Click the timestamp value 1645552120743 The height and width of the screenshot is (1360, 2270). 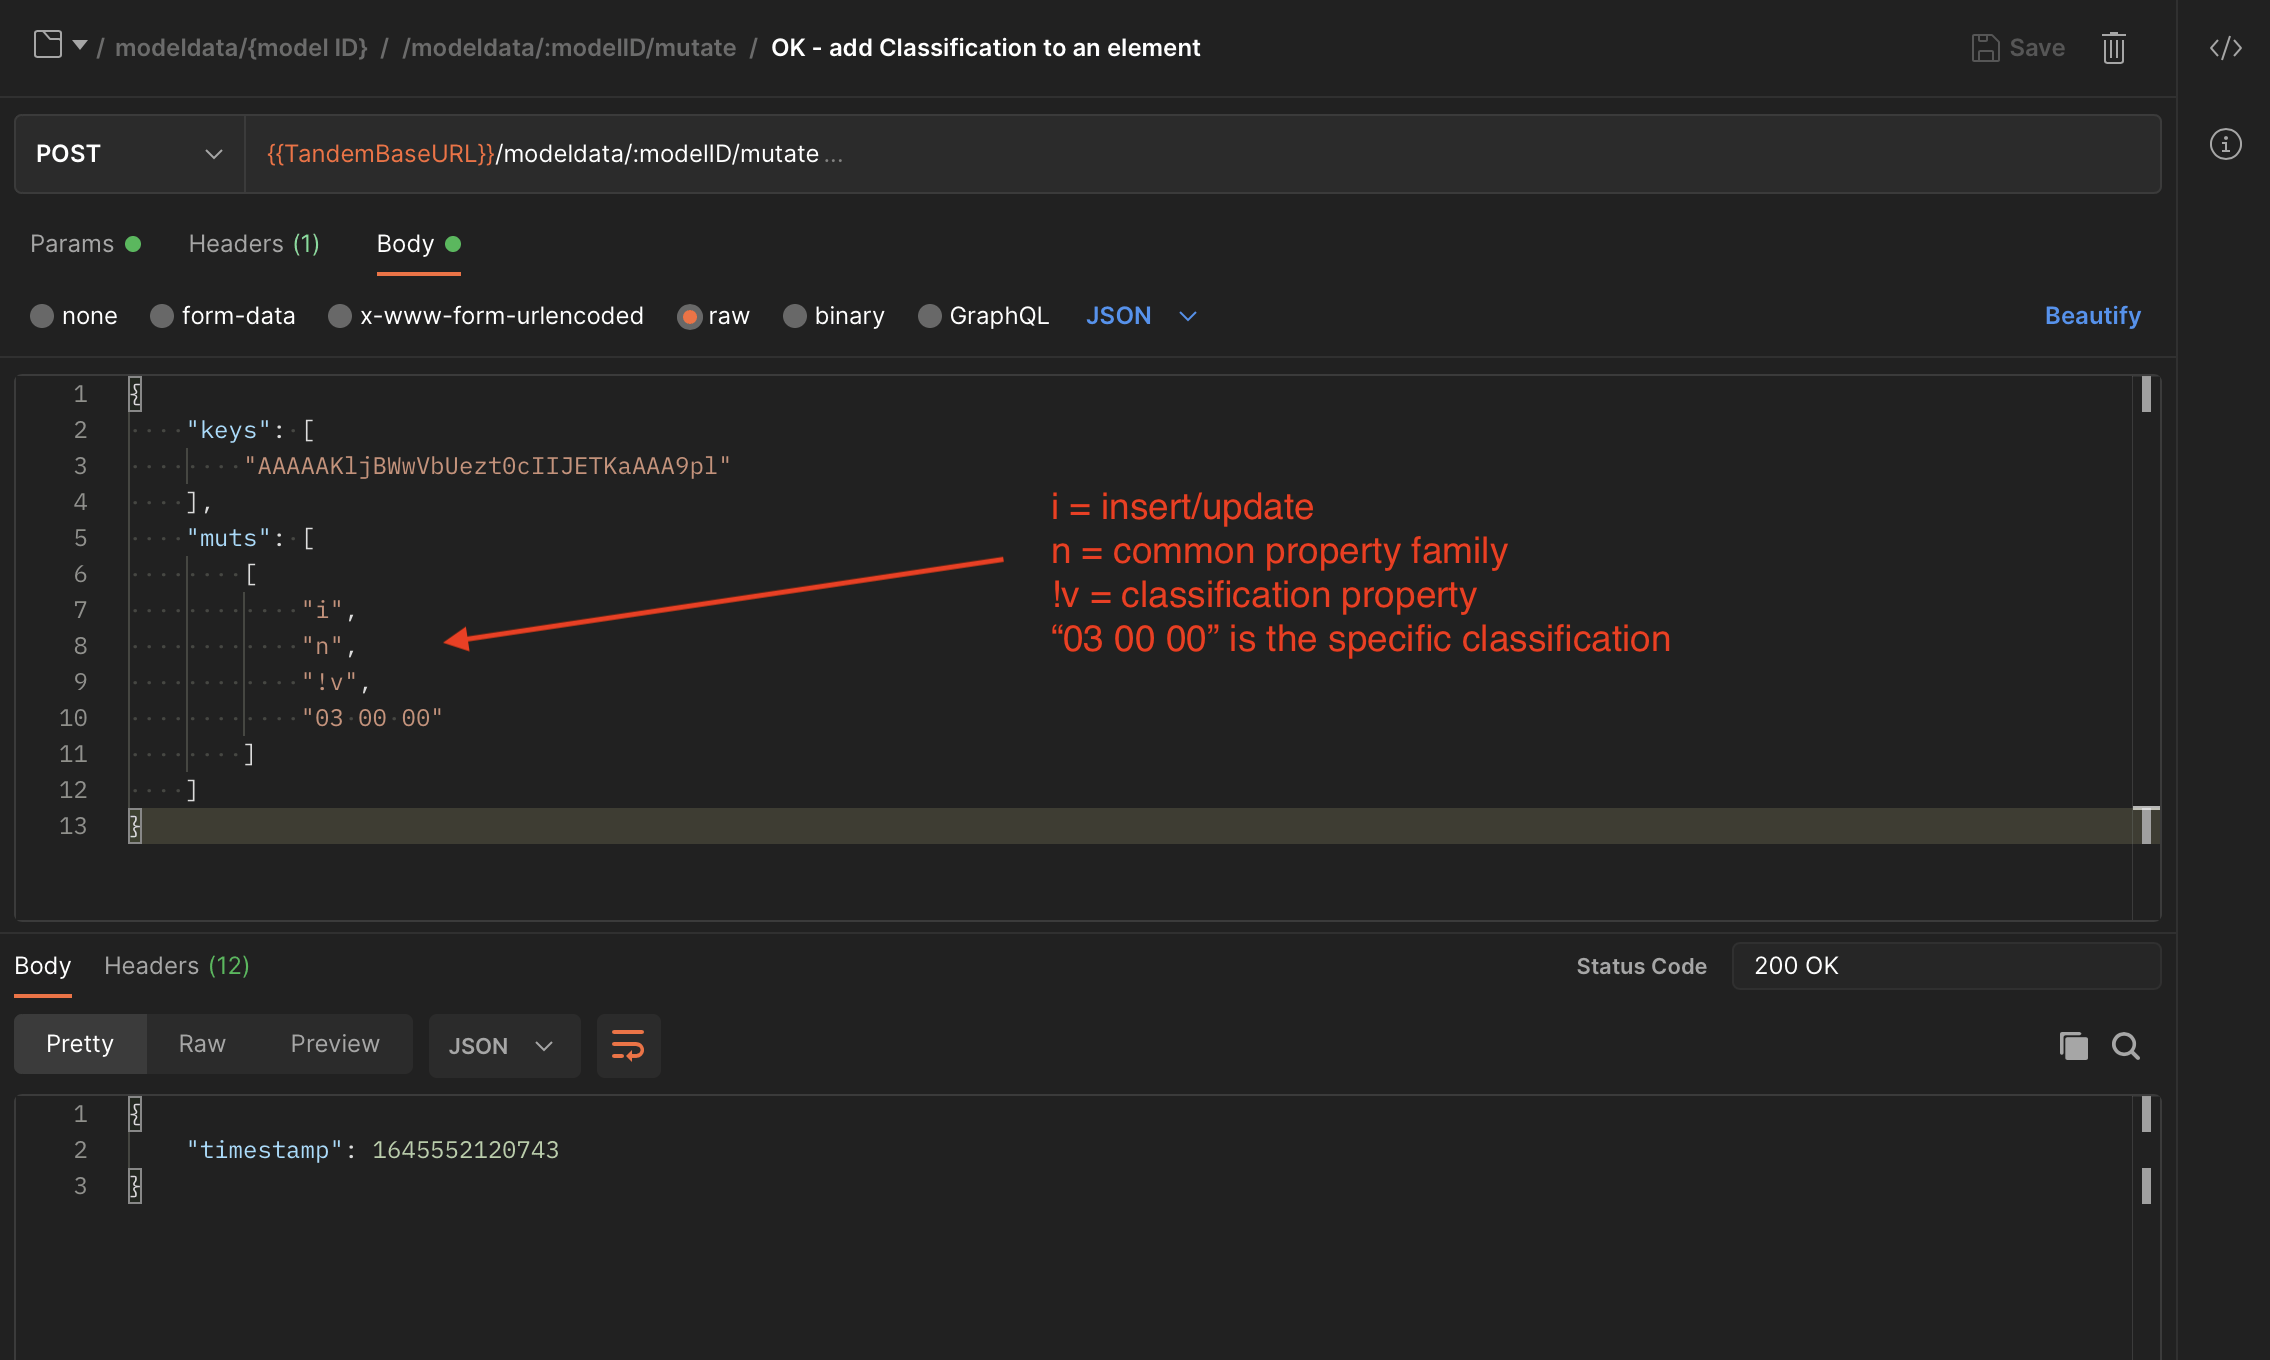(465, 1150)
